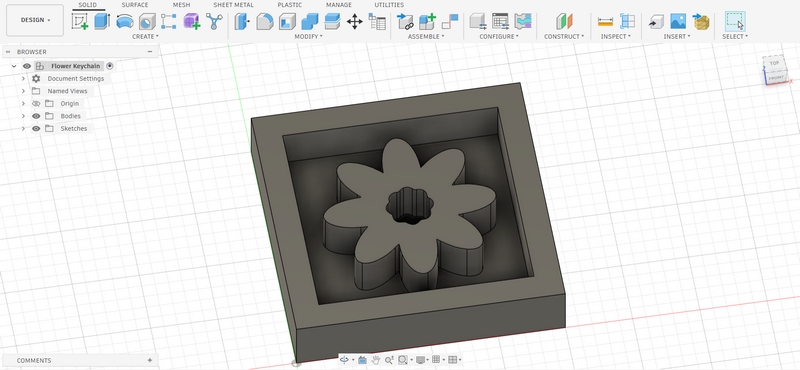Click the Offset Plane construct icon
This screenshot has height=370, width=800.
coord(564,21)
